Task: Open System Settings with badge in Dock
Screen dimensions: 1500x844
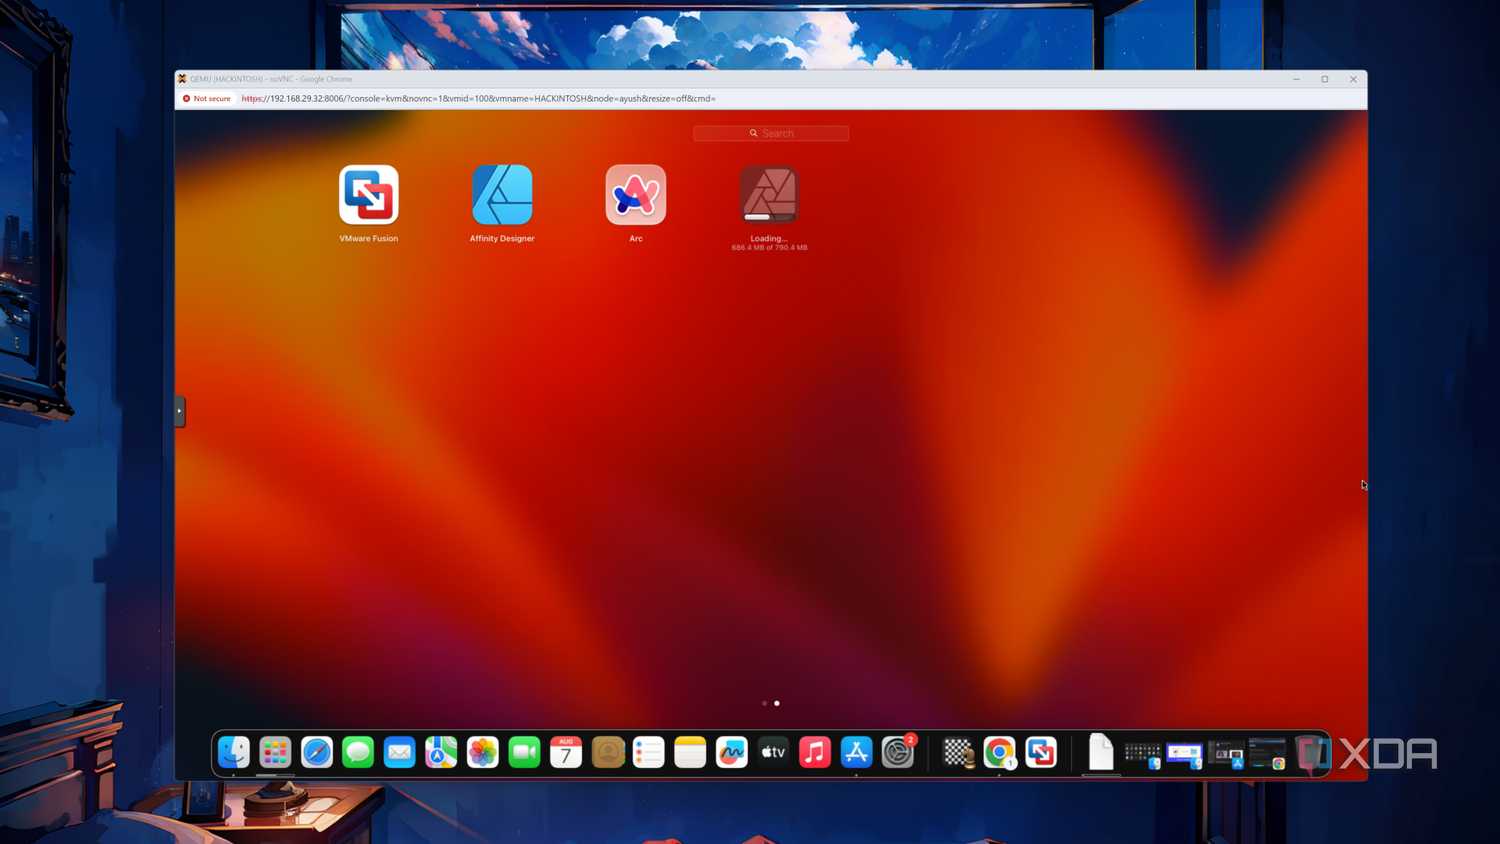Action: pyautogui.click(x=898, y=752)
